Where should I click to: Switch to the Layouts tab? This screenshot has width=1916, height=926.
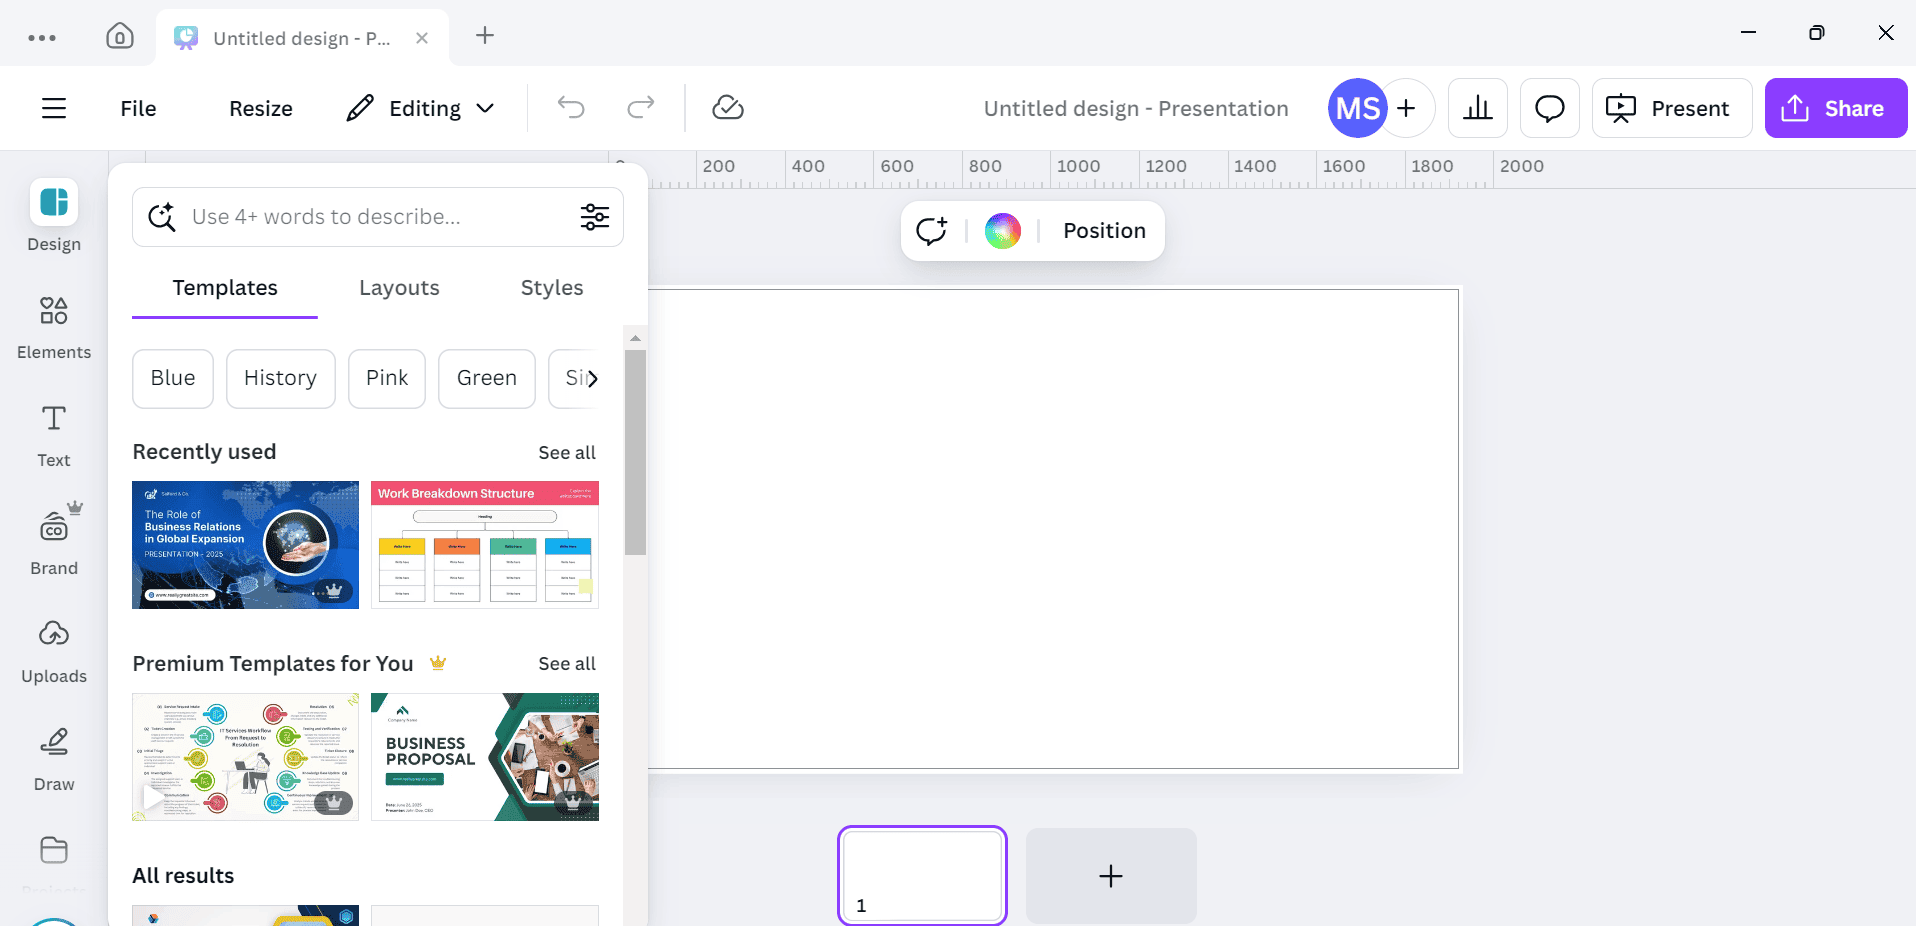coord(399,288)
